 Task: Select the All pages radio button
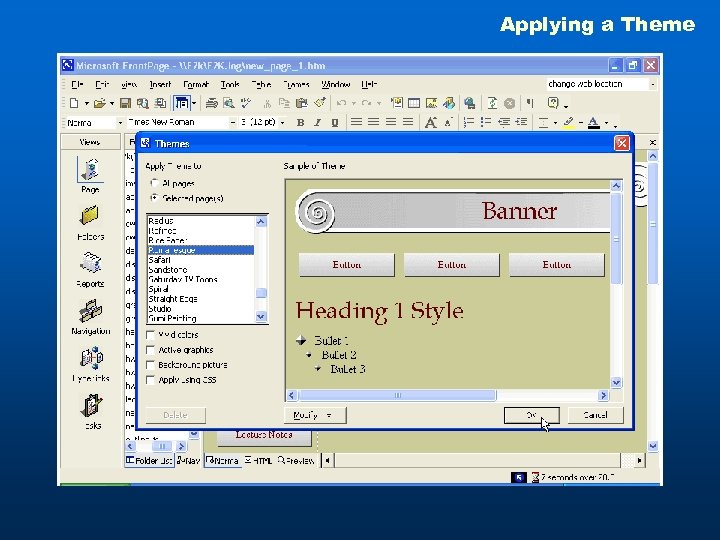coord(154,183)
